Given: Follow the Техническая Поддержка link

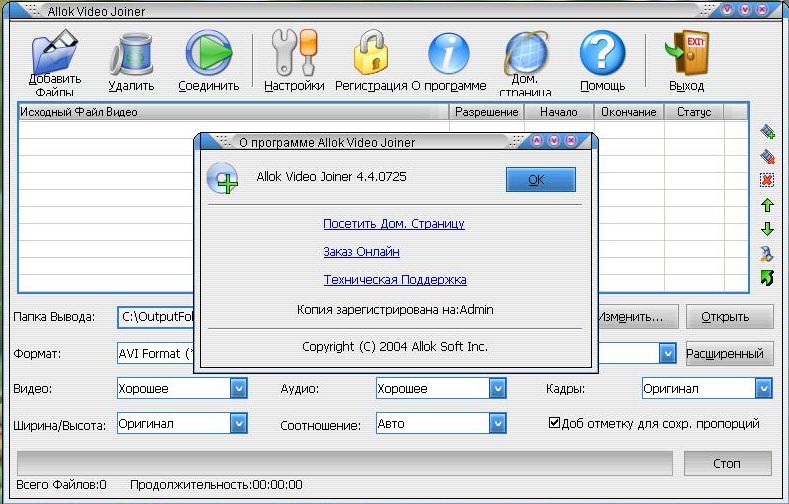Looking at the screenshot, I should [x=395, y=280].
